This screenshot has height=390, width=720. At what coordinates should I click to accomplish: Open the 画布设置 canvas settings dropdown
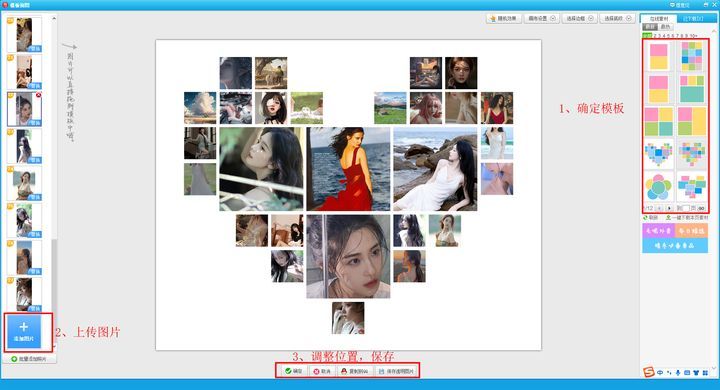541,18
